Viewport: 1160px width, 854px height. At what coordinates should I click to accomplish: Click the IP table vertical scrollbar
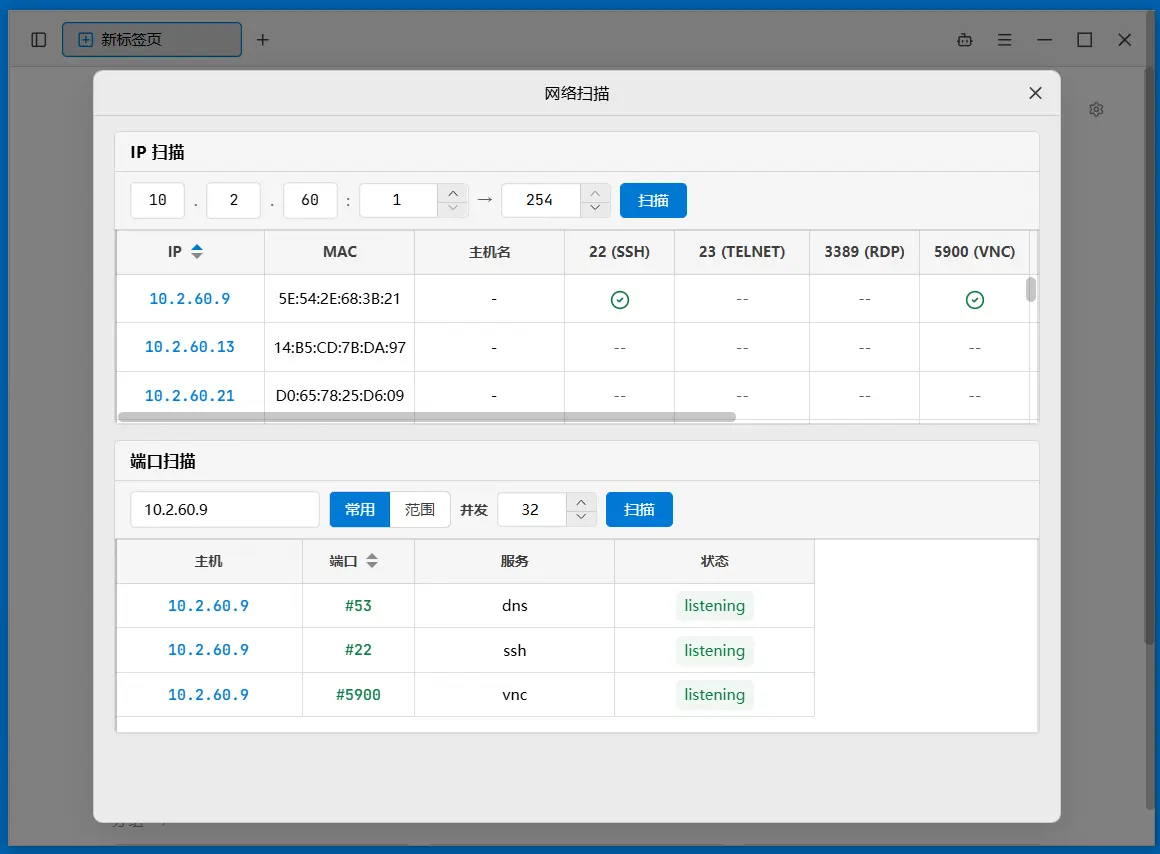click(x=1031, y=289)
